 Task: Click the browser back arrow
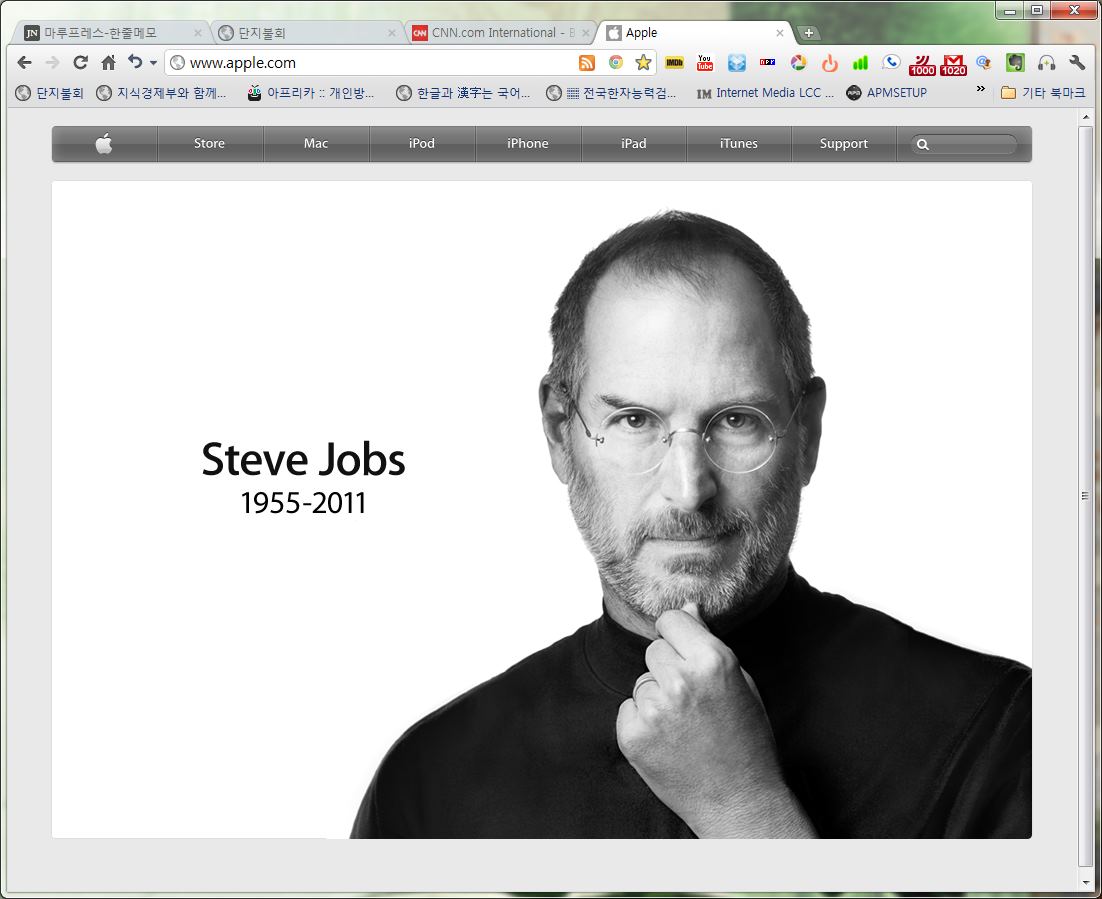pyautogui.click(x=25, y=63)
